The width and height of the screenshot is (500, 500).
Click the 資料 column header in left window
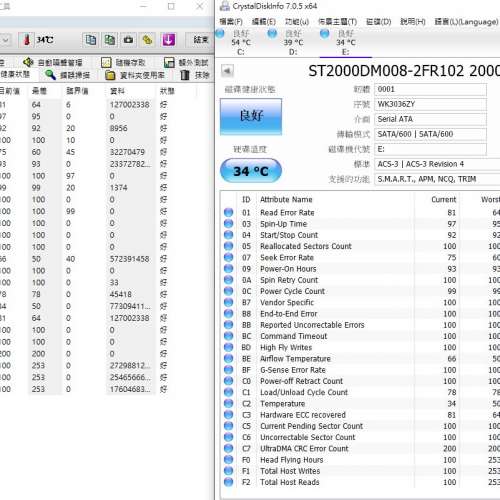117,91
